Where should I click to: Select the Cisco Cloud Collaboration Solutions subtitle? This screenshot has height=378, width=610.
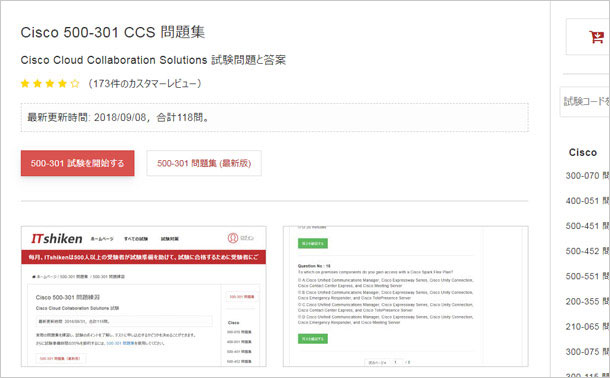153,60
